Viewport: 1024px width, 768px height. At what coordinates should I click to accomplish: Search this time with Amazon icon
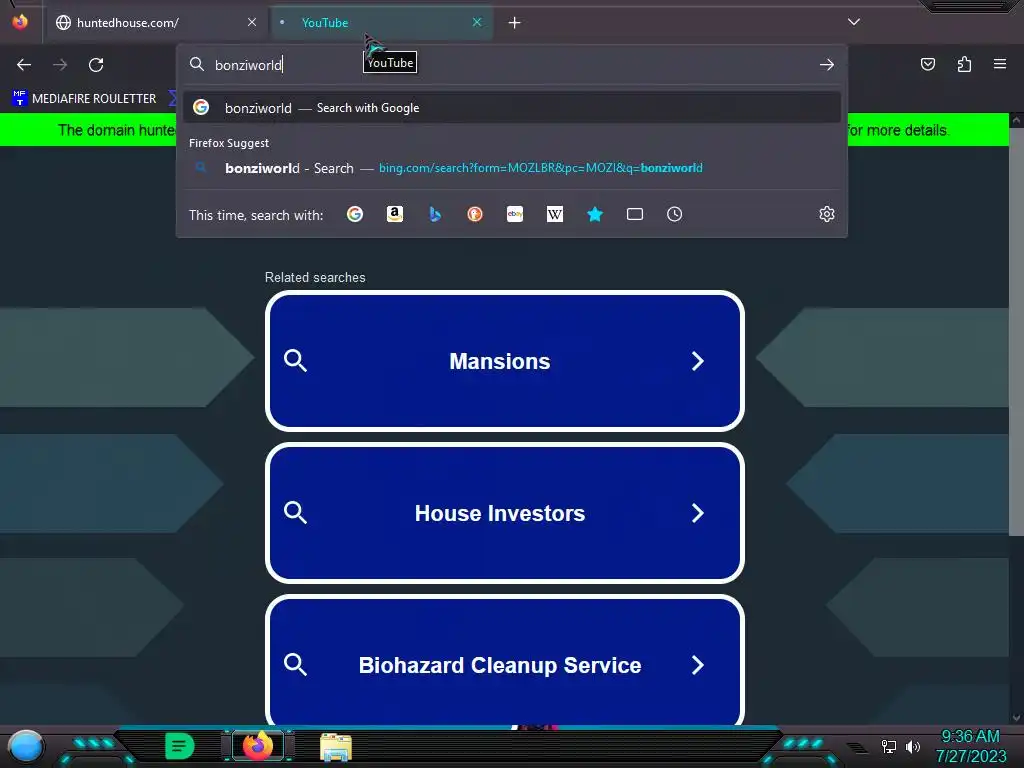pyautogui.click(x=394, y=214)
